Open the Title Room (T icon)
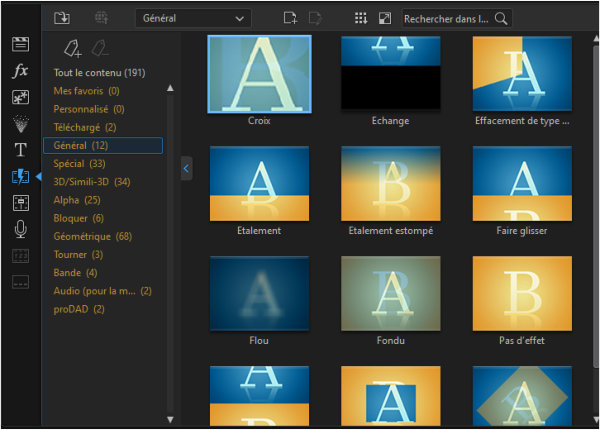Image resolution: width=600 pixels, height=430 pixels. point(20,151)
